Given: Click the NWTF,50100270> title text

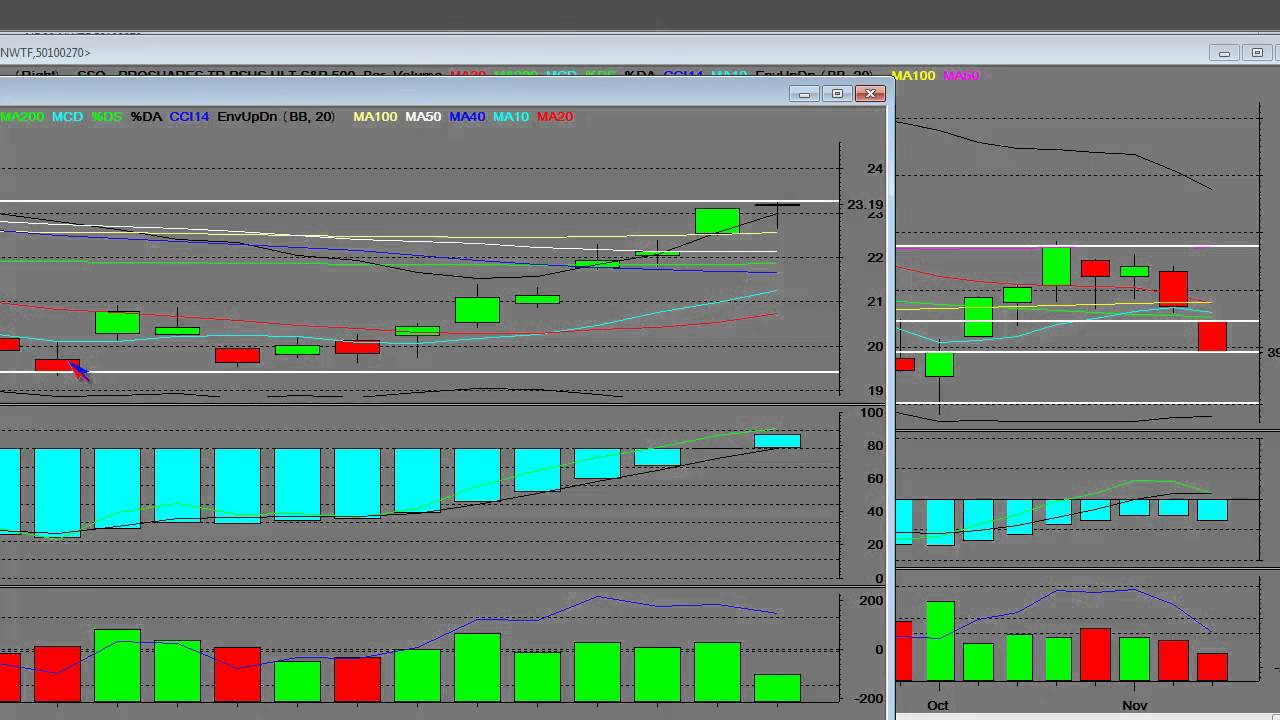Looking at the screenshot, I should pos(45,53).
